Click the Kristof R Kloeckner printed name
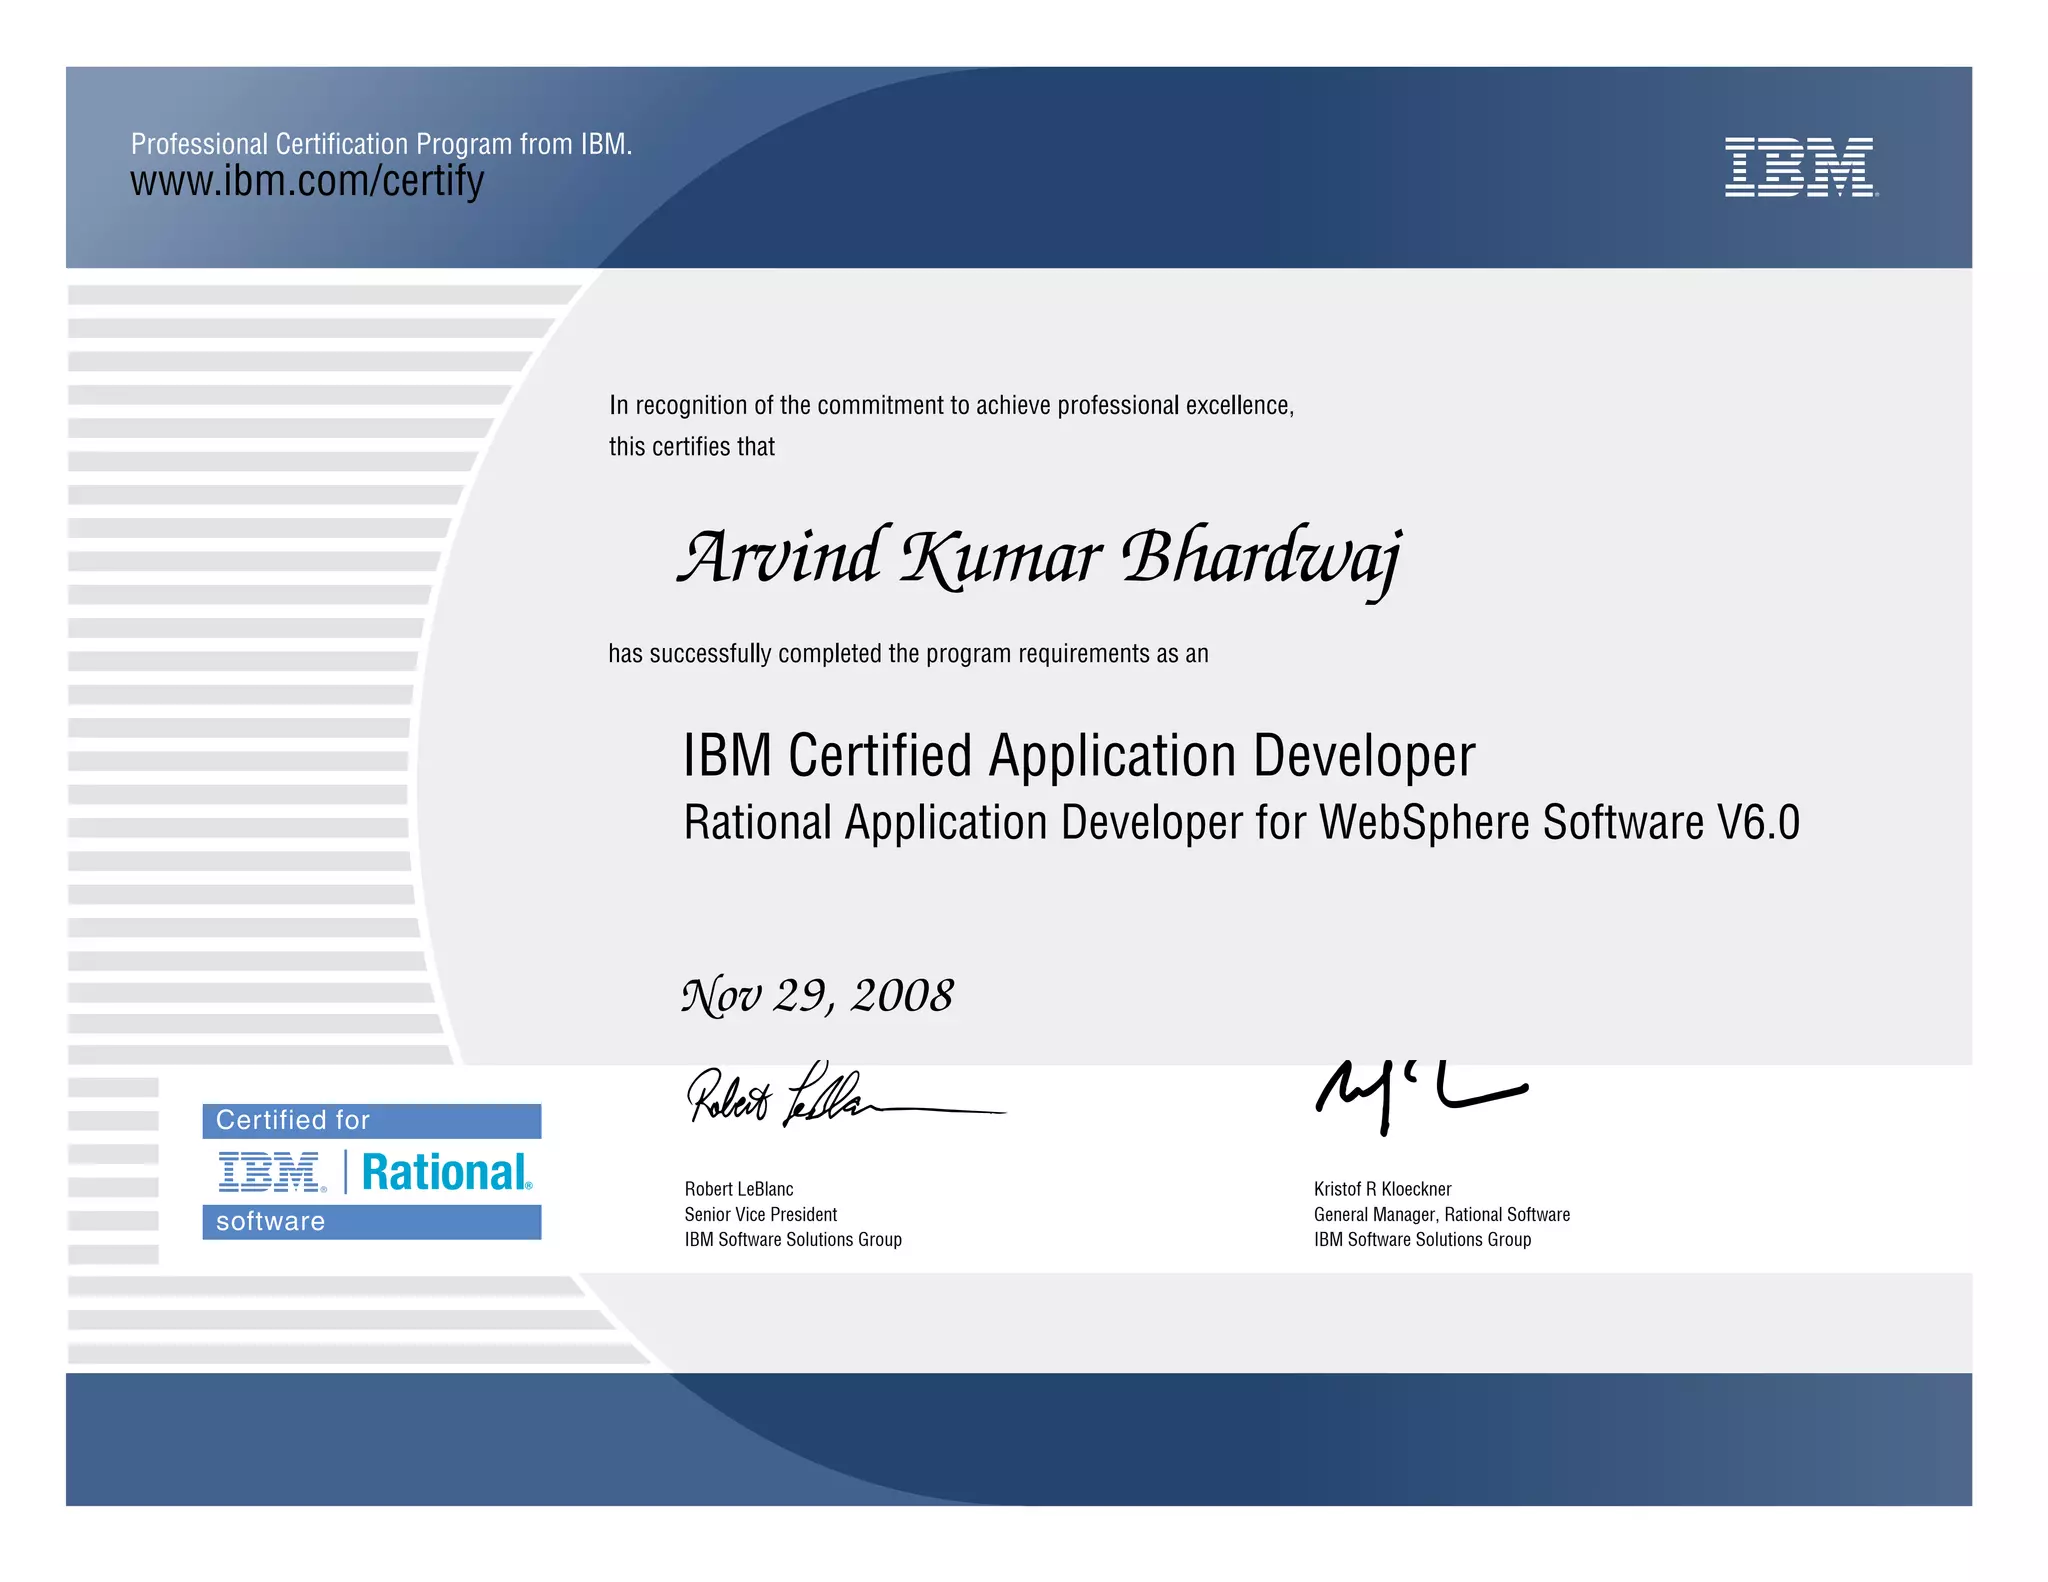Image resolution: width=2048 pixels, height=1582 pixels. (1382, 1189)
